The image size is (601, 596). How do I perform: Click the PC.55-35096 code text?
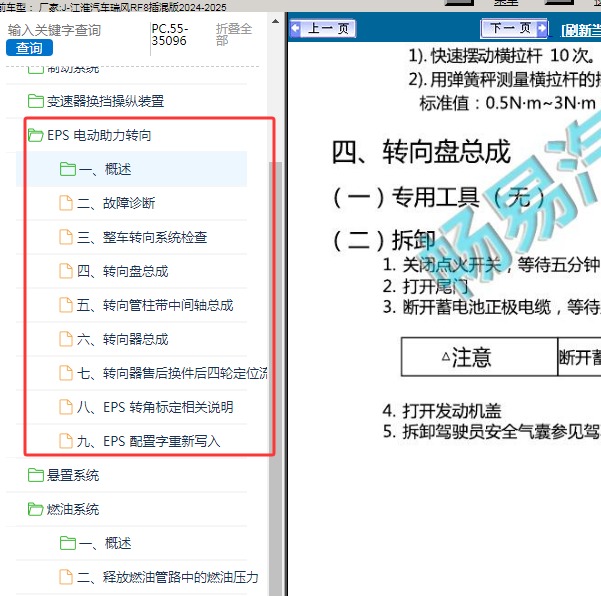pos(170,34)
